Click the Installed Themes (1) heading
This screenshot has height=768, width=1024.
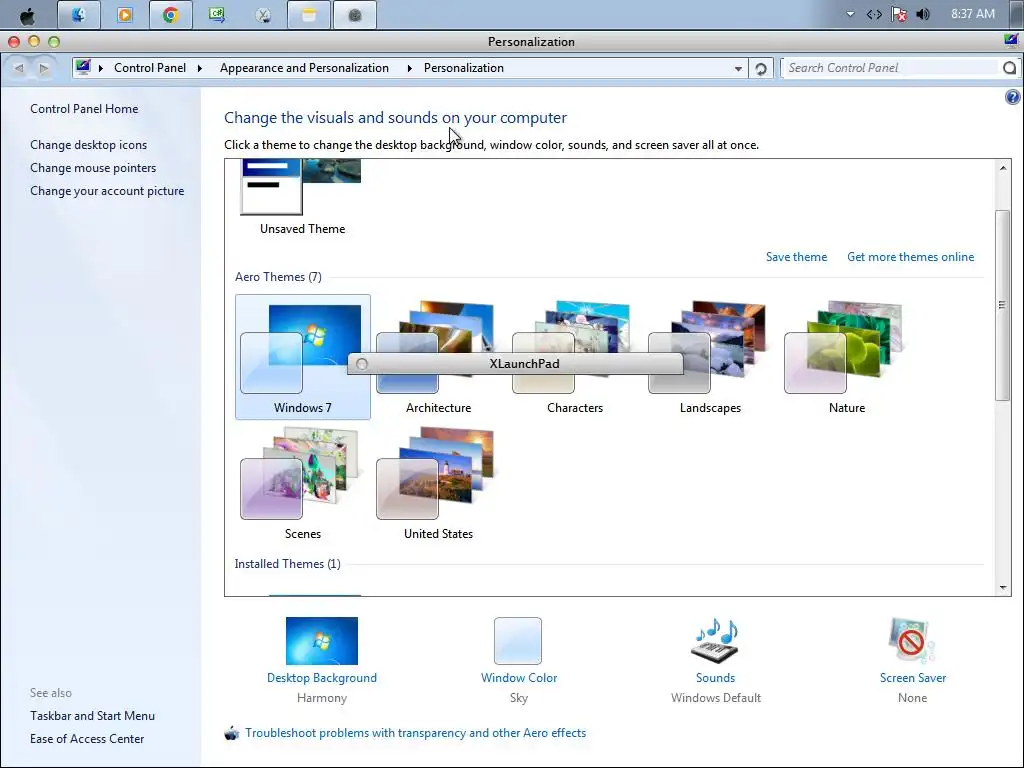coord(287,564)
